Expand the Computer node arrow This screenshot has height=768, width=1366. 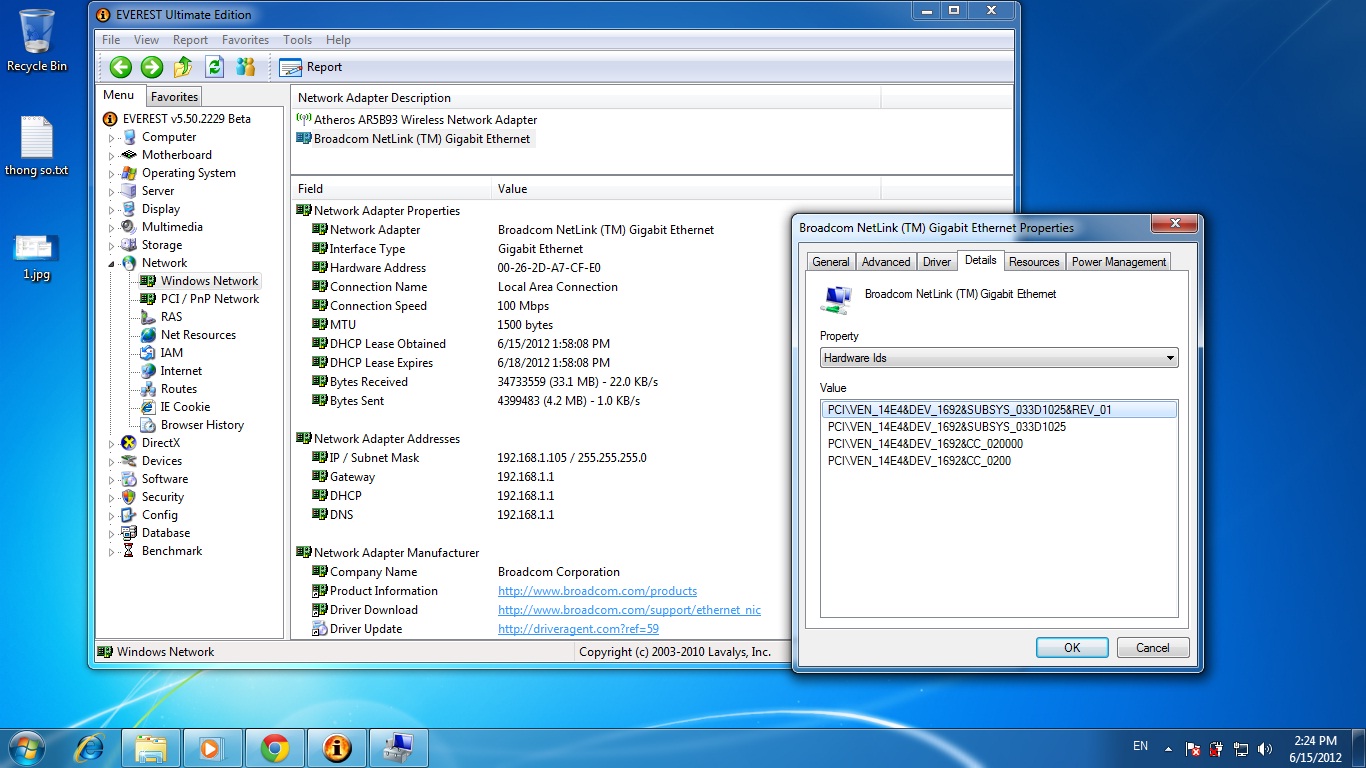pos(112,138)
